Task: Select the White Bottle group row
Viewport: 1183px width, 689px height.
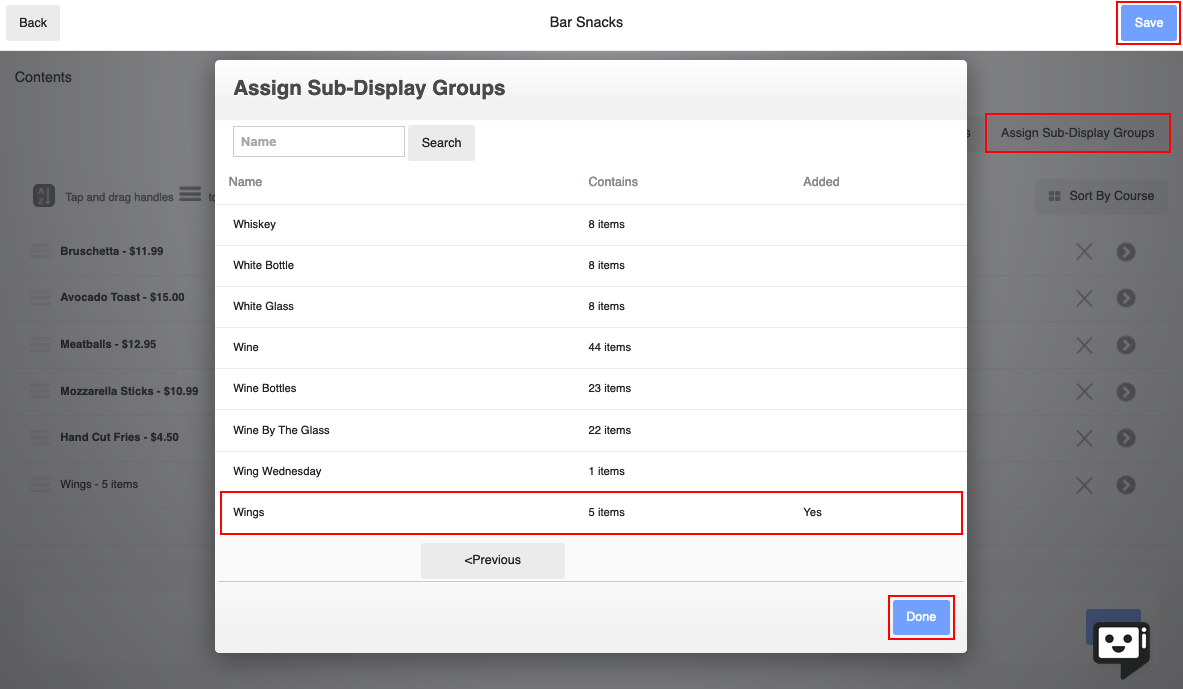Action: pos(591,266)
